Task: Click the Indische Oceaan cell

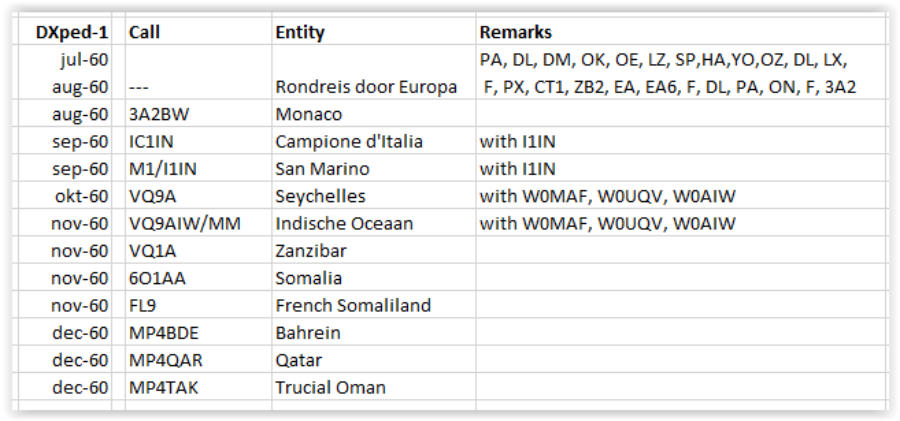Action: pyautogui.click(x=336, y=224)
